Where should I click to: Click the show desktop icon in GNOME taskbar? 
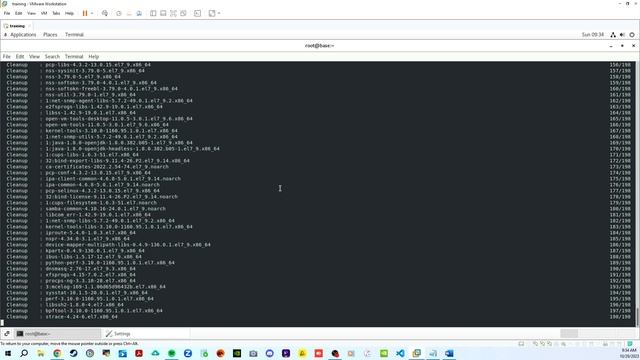click(x=7, y=333)
